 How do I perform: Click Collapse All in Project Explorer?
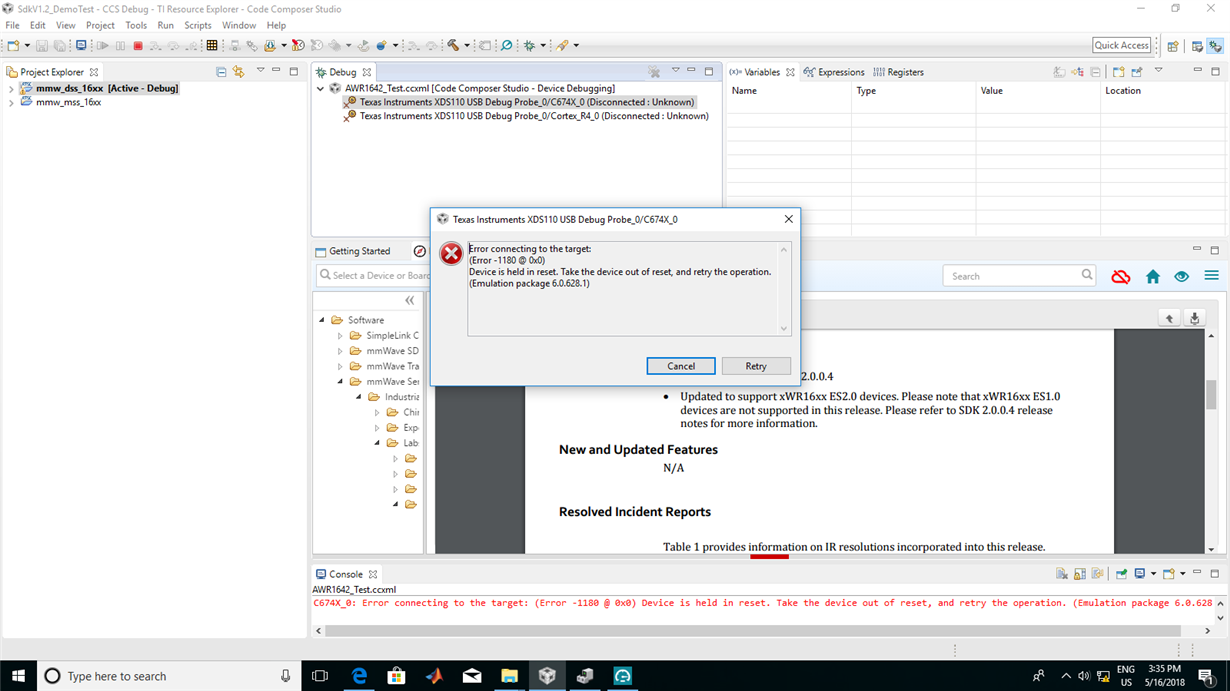(221, 72)
